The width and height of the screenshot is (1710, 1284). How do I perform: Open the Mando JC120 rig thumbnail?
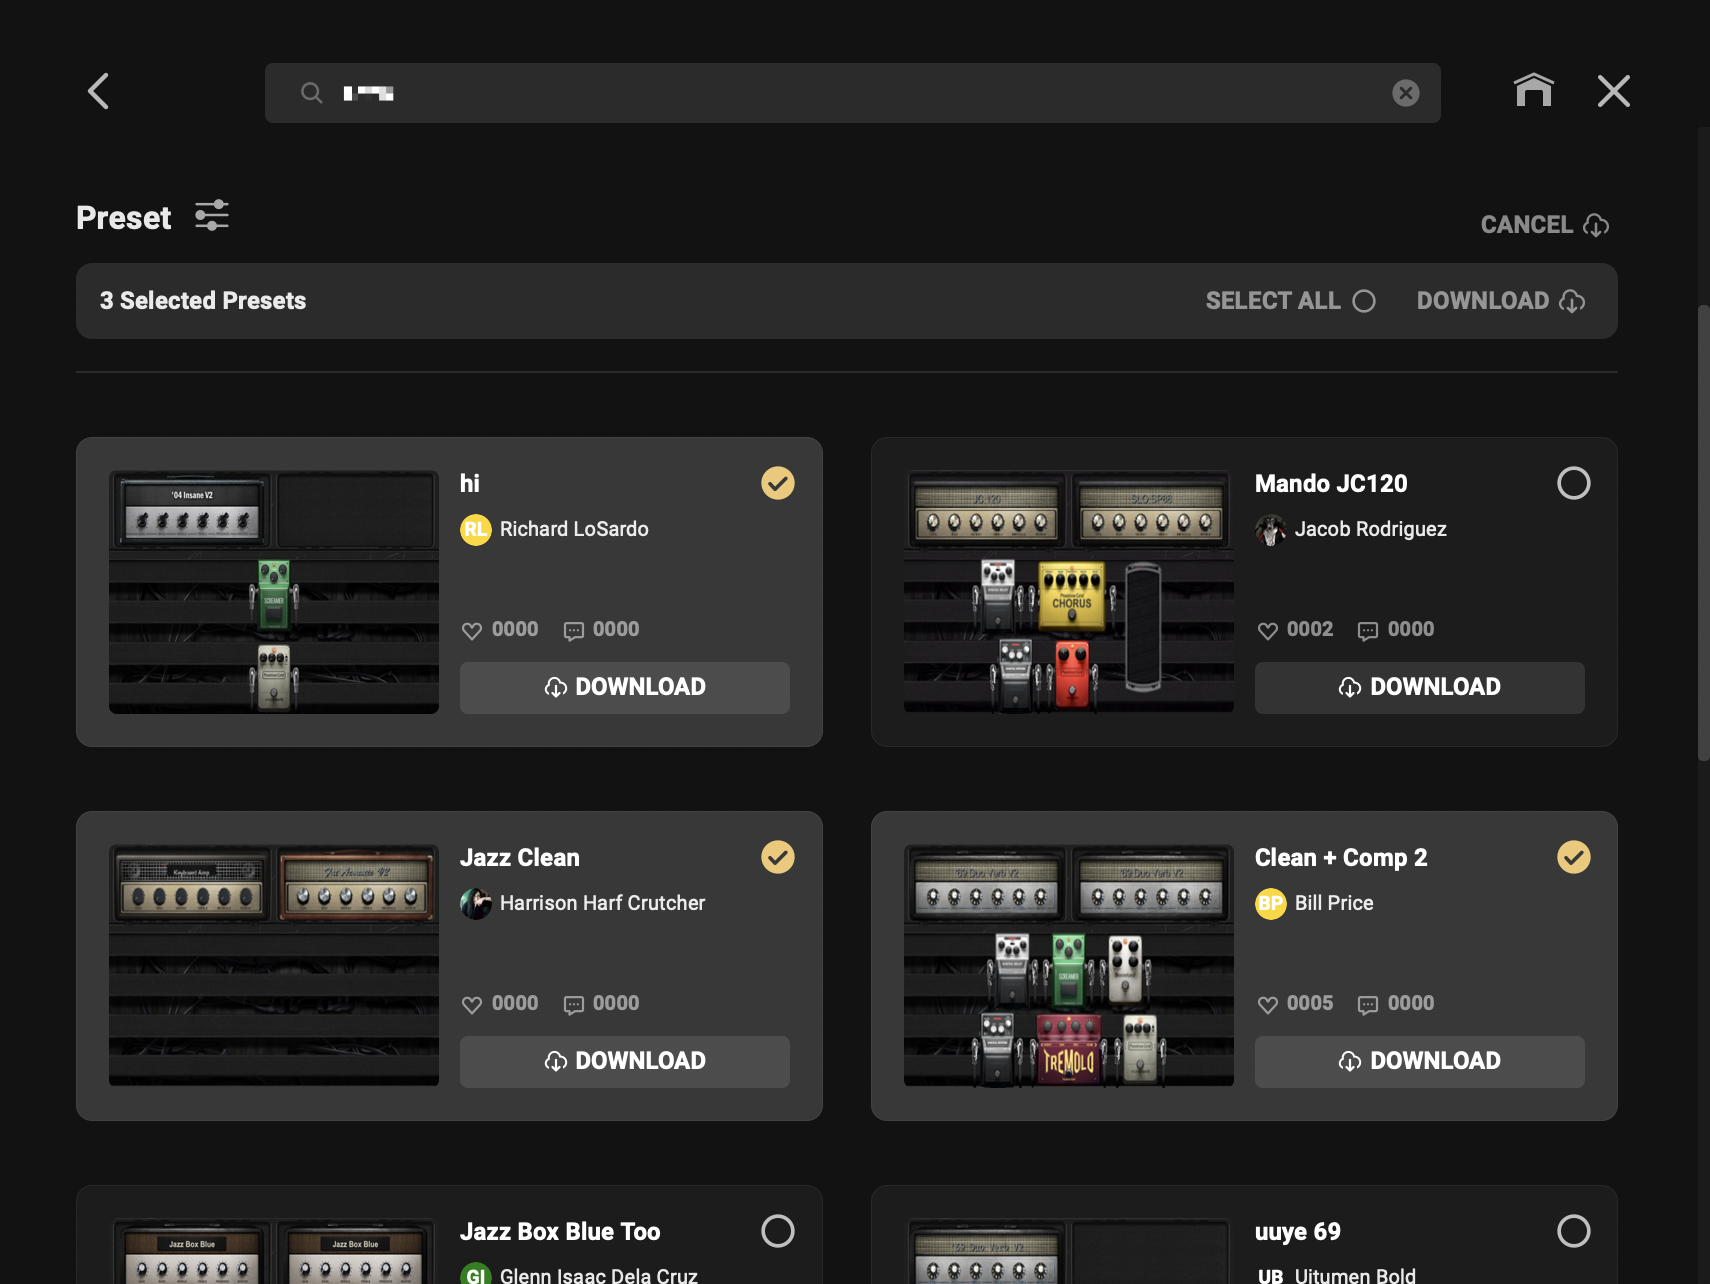[1069, 592]
